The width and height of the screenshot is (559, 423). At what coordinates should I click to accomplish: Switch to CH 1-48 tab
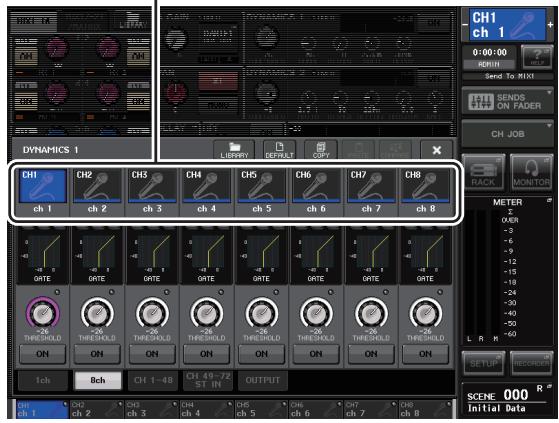[x=153, y=380]
